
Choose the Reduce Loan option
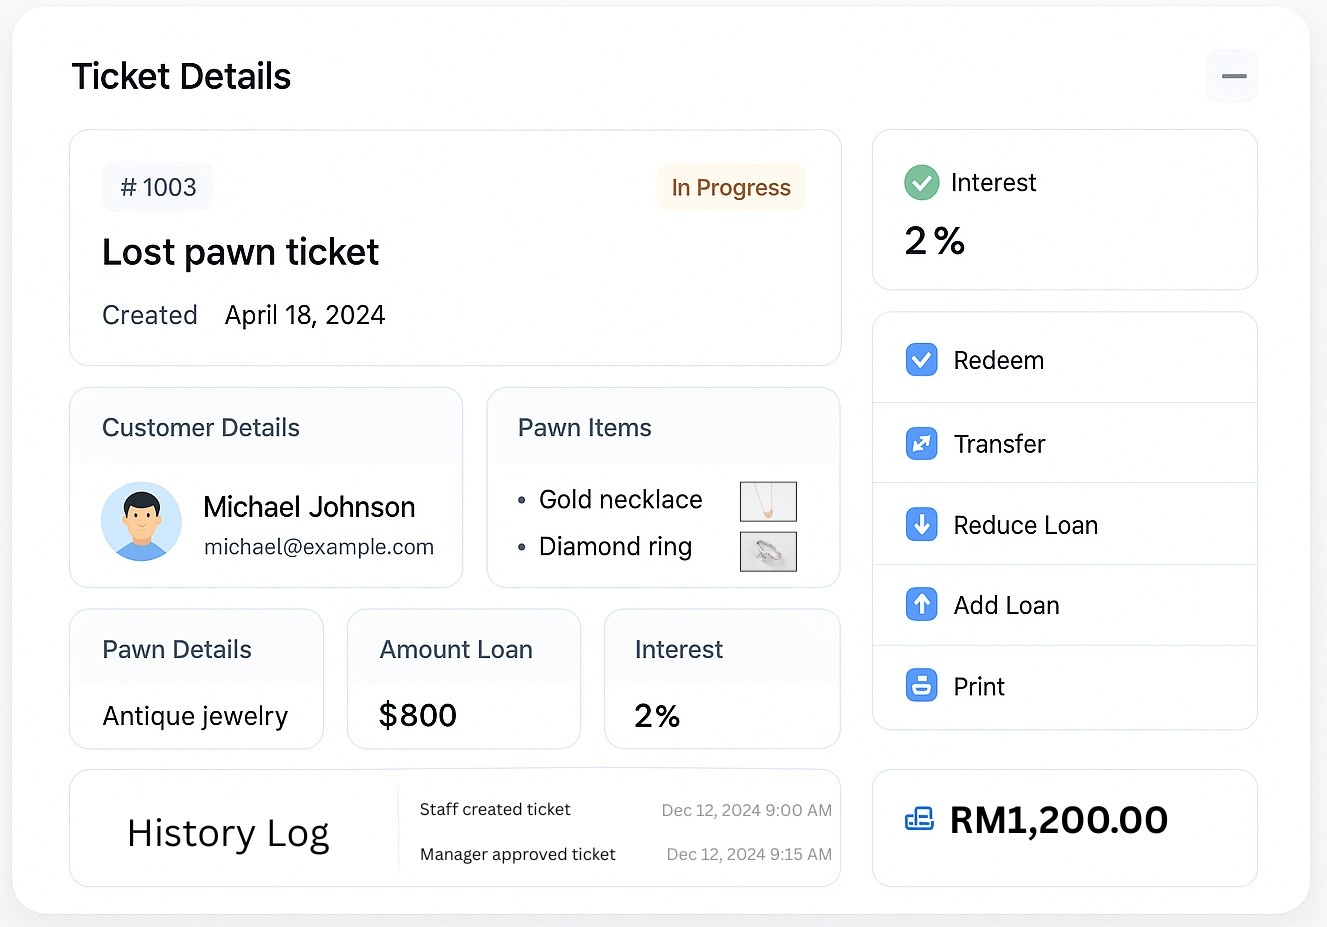[x=1025, y=525]
